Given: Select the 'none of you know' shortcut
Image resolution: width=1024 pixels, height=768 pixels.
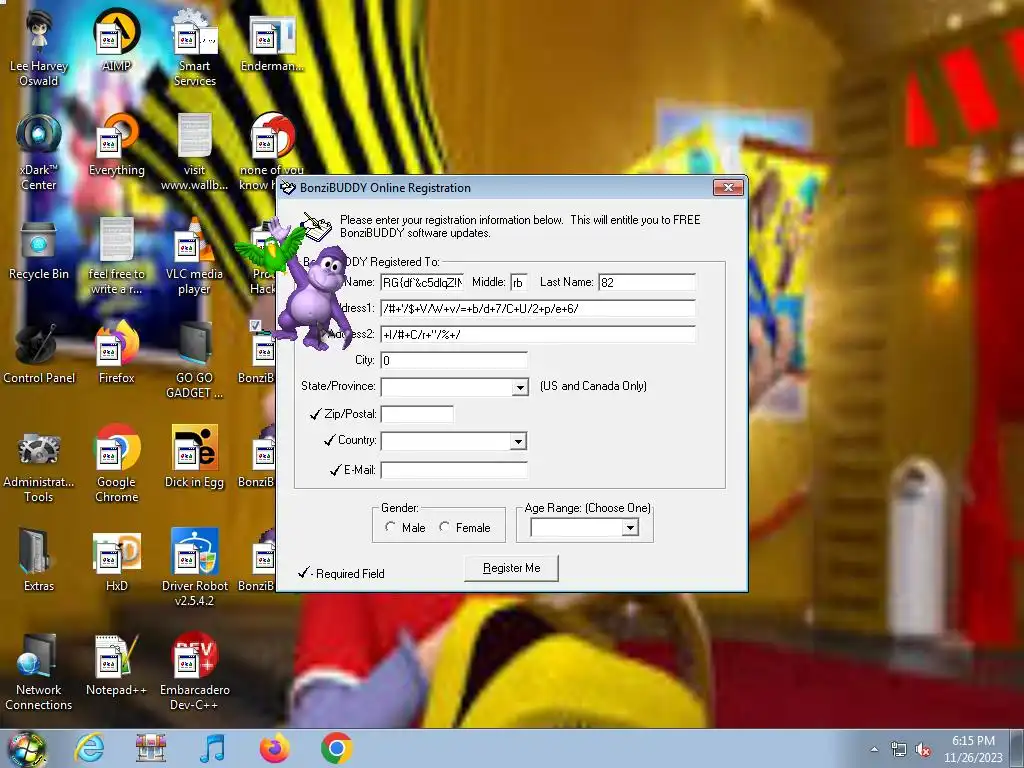Looking at the screenshot, I should [272, 152].
